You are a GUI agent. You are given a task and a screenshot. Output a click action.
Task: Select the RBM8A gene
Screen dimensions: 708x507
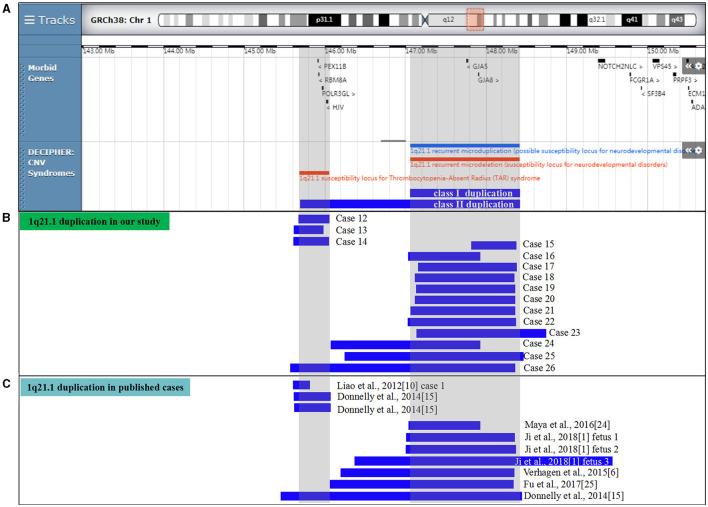335,80
